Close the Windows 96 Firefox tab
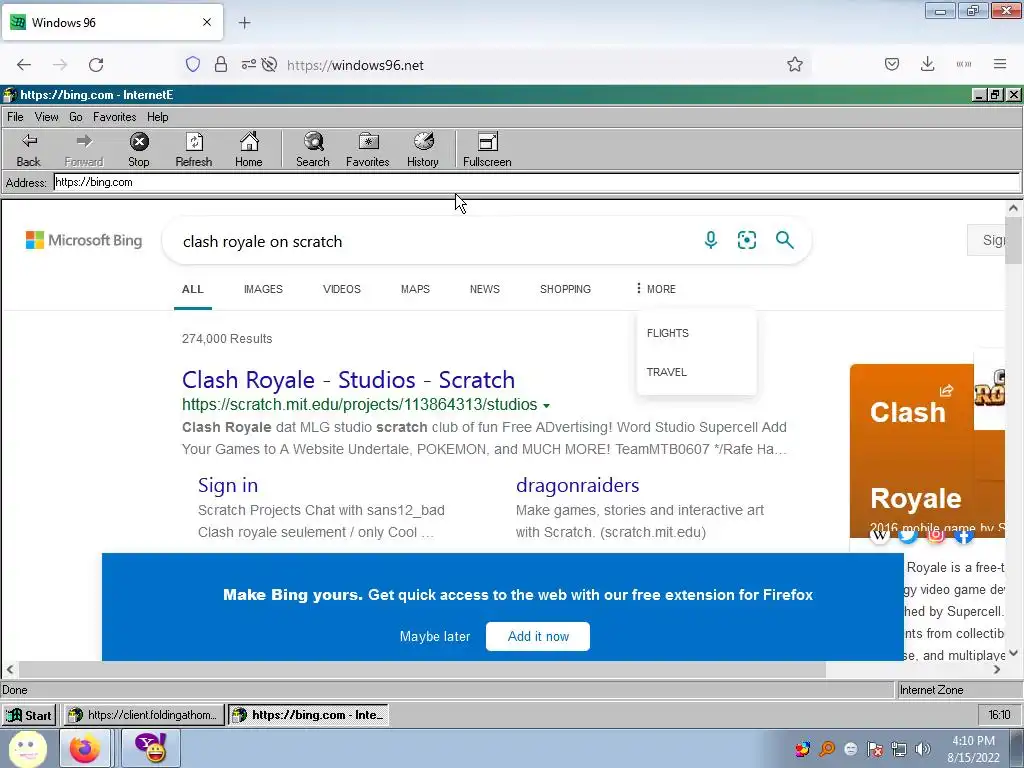Screen dimensions: 1024x768 click(207, 22)
